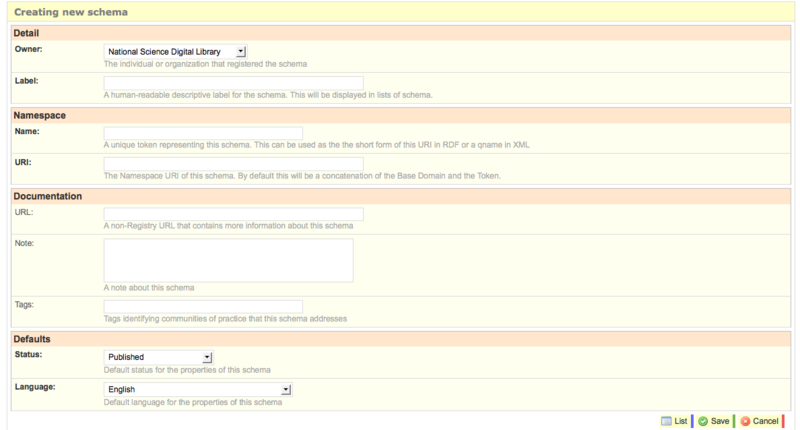Click the red Cancel cross icon
The height and width of the screenshot is (430, 800).
click(x=745, y=421)
